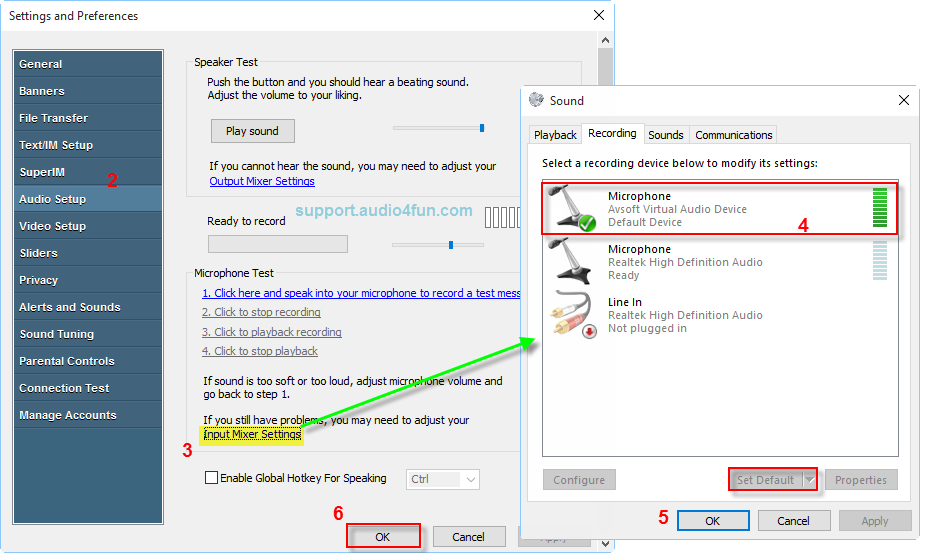Open the Input Mixer Settings link
Screen dimensions: 931x553
252,434
